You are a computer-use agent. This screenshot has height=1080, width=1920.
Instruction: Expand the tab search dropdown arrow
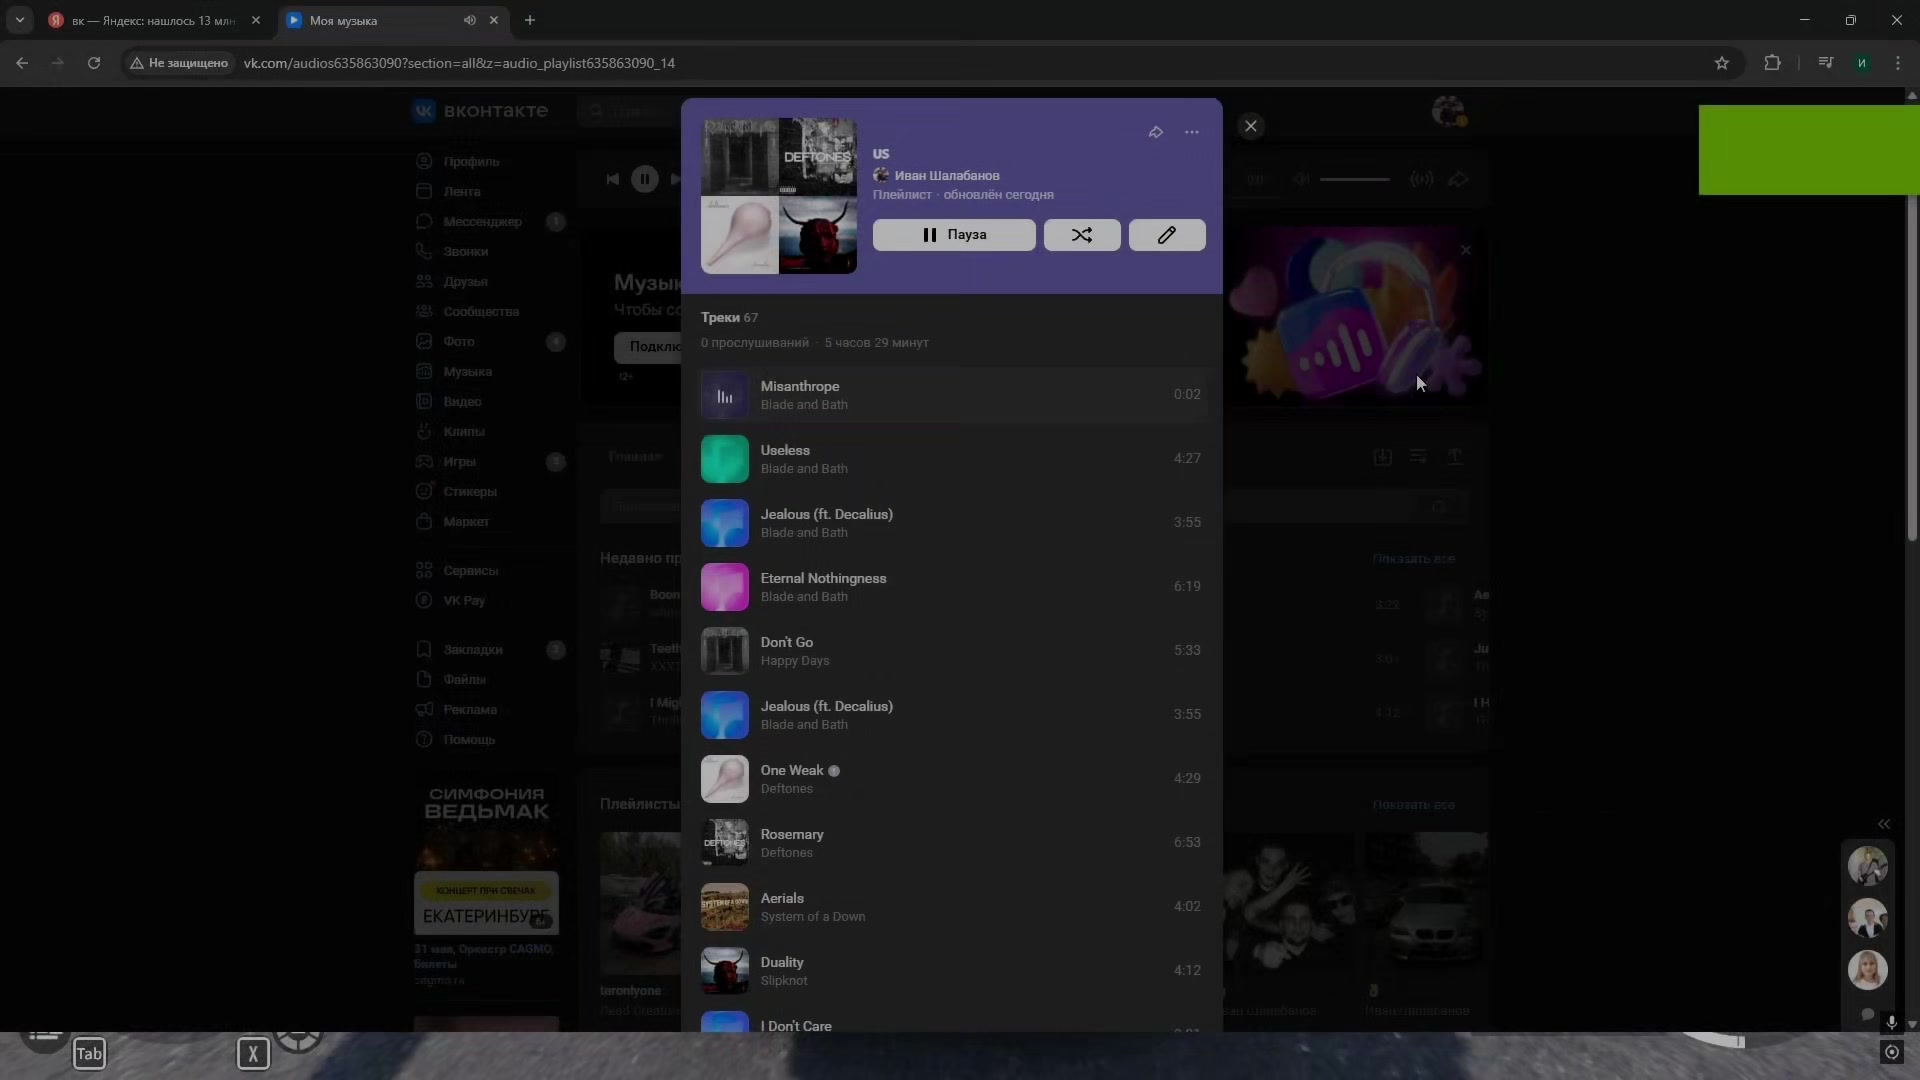tap(19, 20)
